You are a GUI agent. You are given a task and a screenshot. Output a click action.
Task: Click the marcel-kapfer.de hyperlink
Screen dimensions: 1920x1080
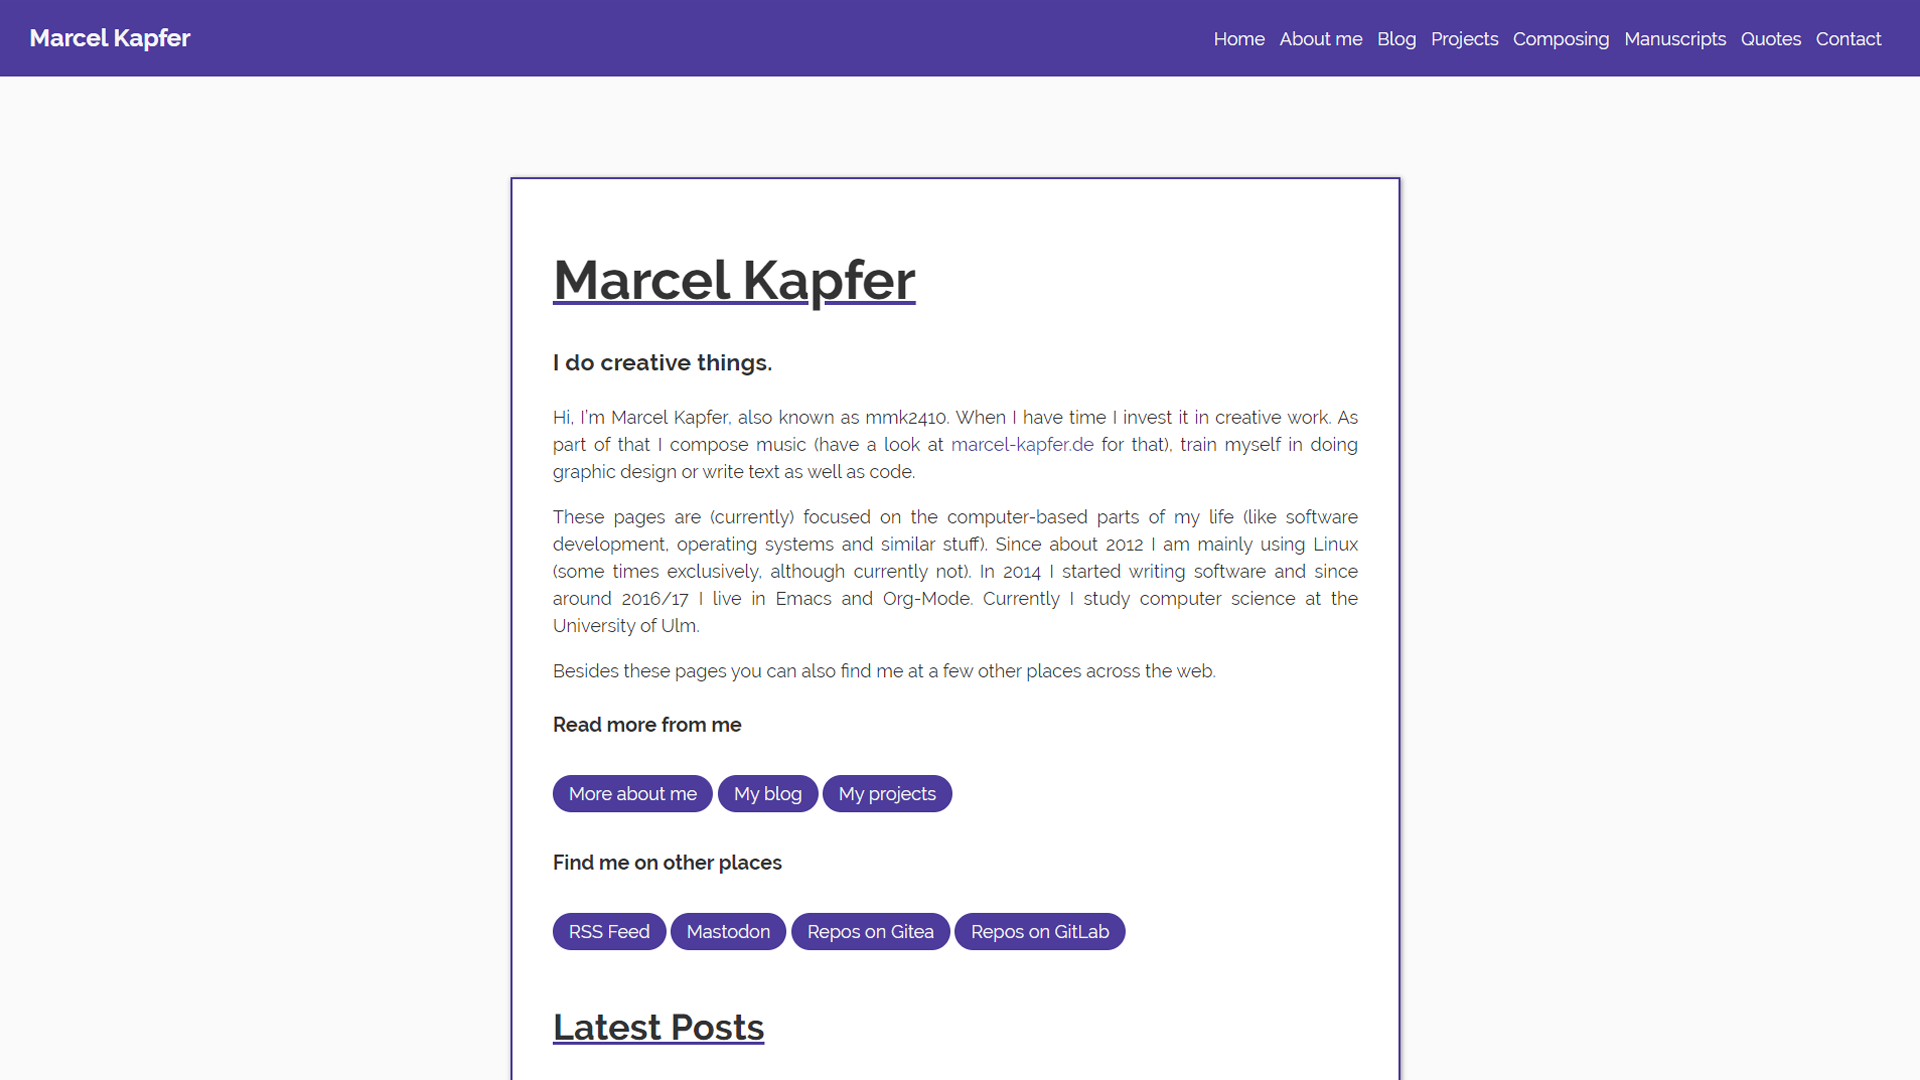(x=1022, y=444)
